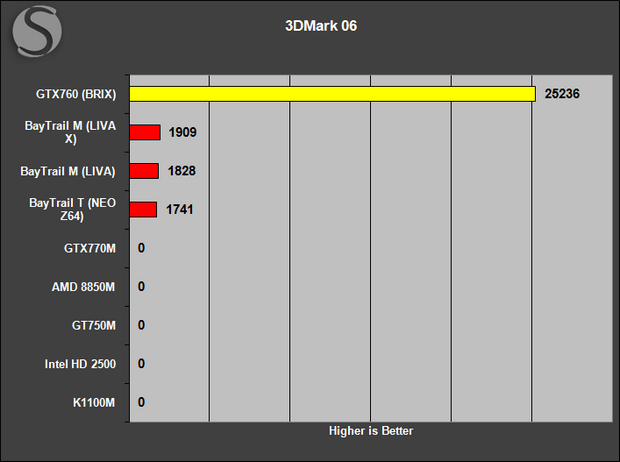Image resolution: width=620 pixels, height=462 pixels.
Task: Click the AMD 8850M label
Action: click(83, 287)
